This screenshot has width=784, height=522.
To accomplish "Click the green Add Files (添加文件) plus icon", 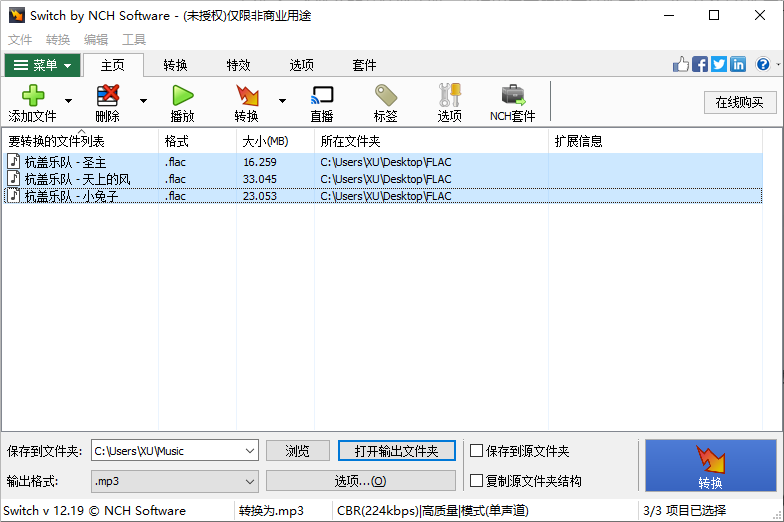I will click(33, 95).
